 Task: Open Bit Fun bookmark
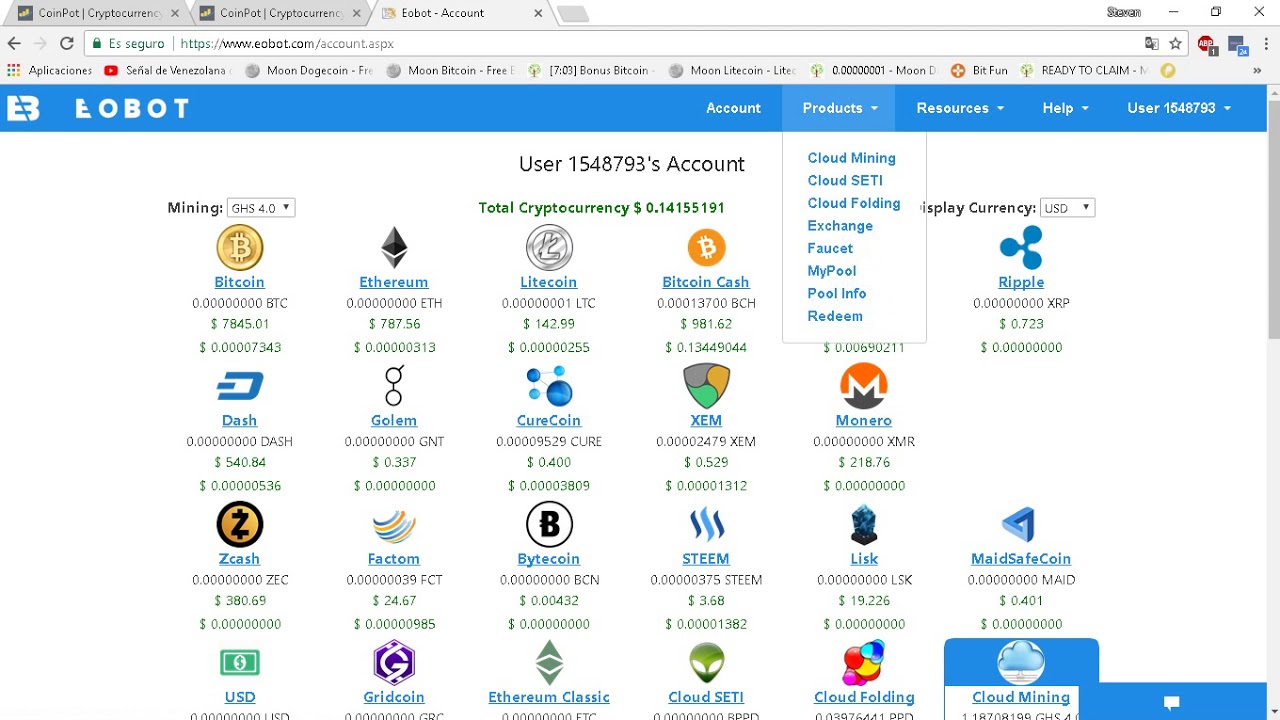tap(979, 71)
